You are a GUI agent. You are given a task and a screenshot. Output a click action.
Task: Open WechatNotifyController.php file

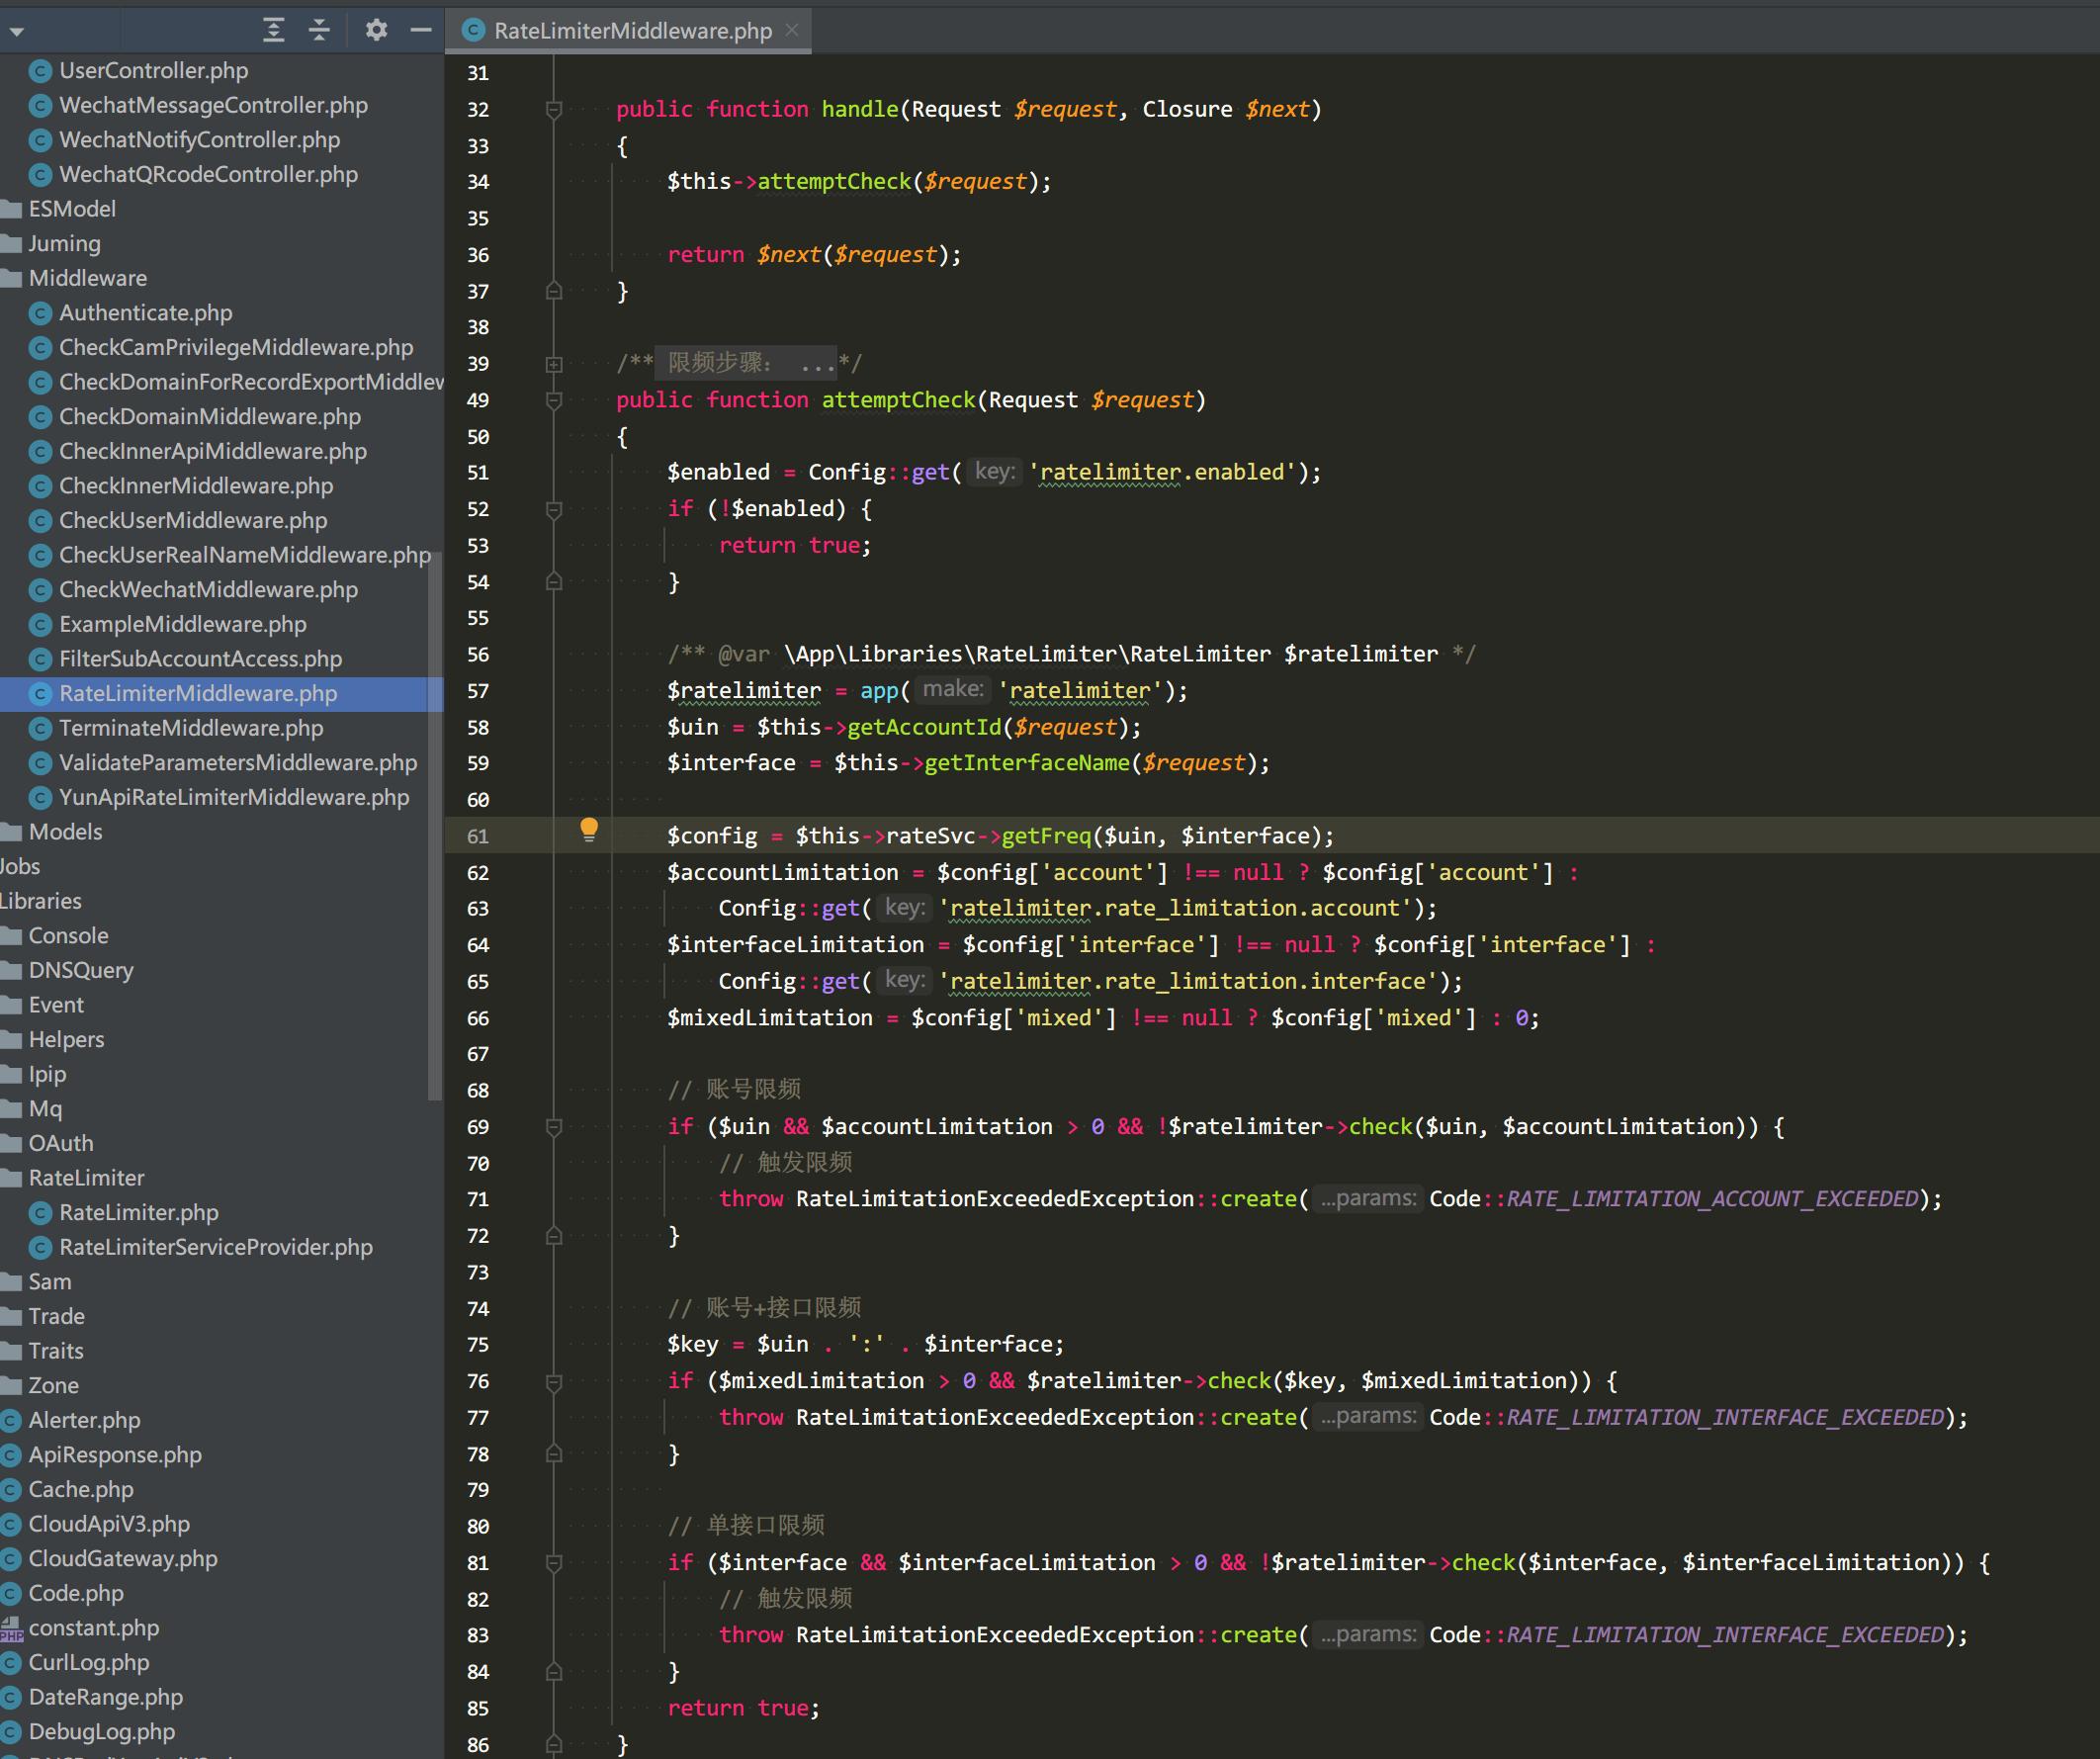pos(199,140)
